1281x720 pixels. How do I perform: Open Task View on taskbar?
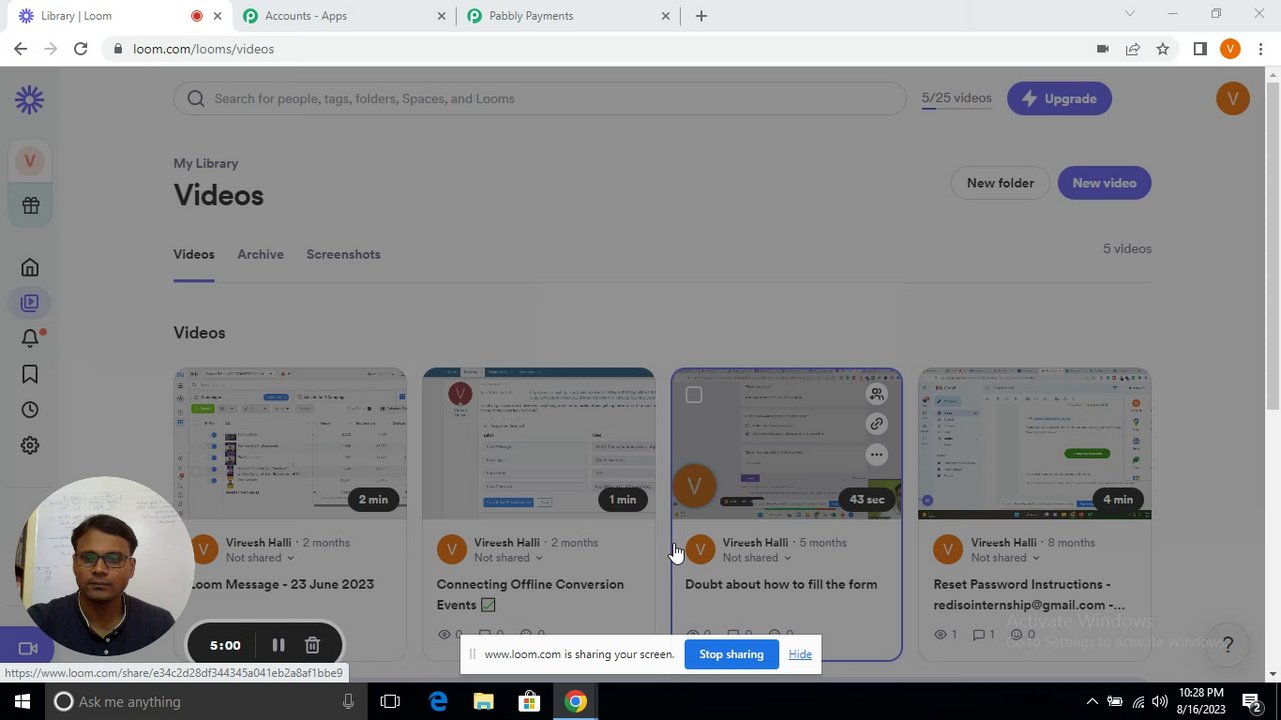(390, 702)
